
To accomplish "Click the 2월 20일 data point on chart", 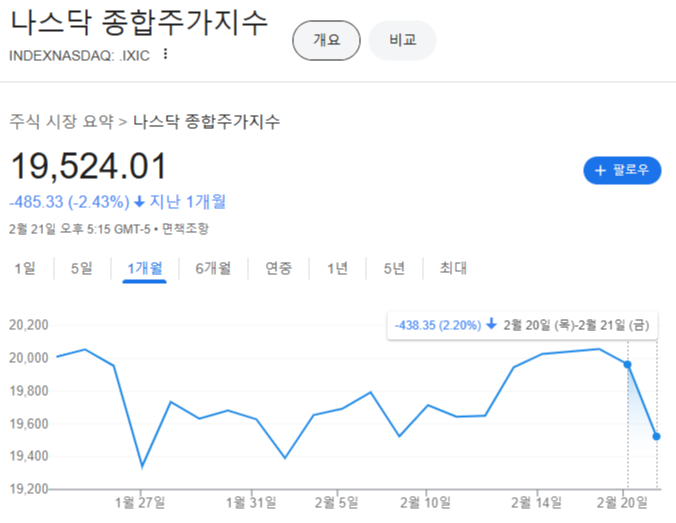I will coord(627,365).
